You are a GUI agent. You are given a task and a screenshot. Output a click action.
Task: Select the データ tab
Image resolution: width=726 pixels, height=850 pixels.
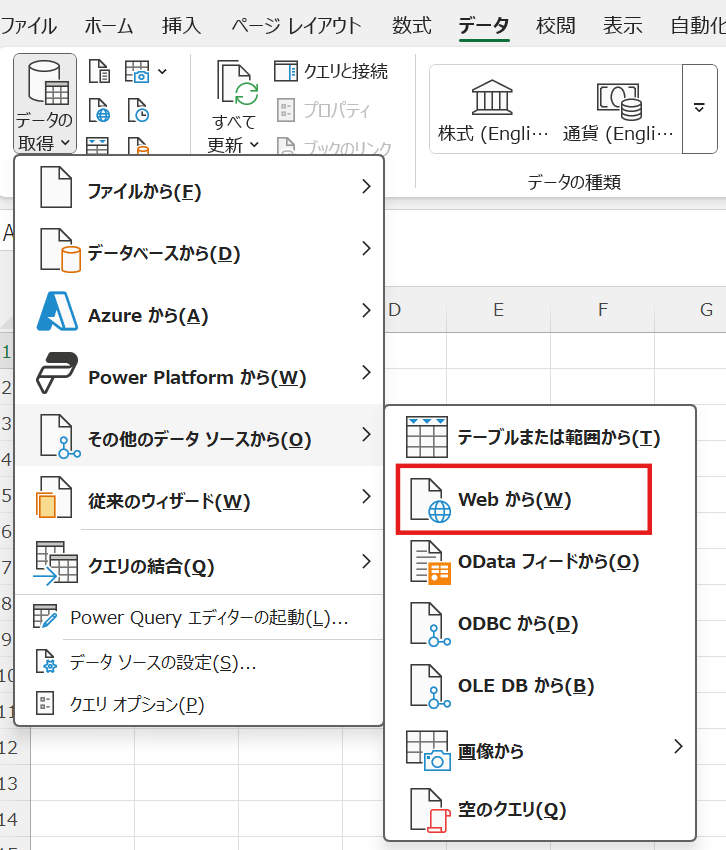[x=484, y=26]
